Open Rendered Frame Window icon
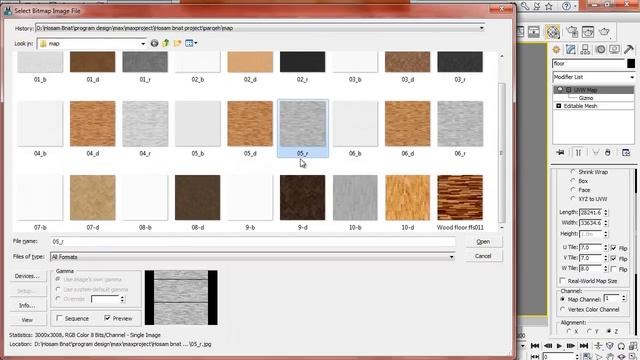This screenshot has height=360, width=640. [588, 31]
